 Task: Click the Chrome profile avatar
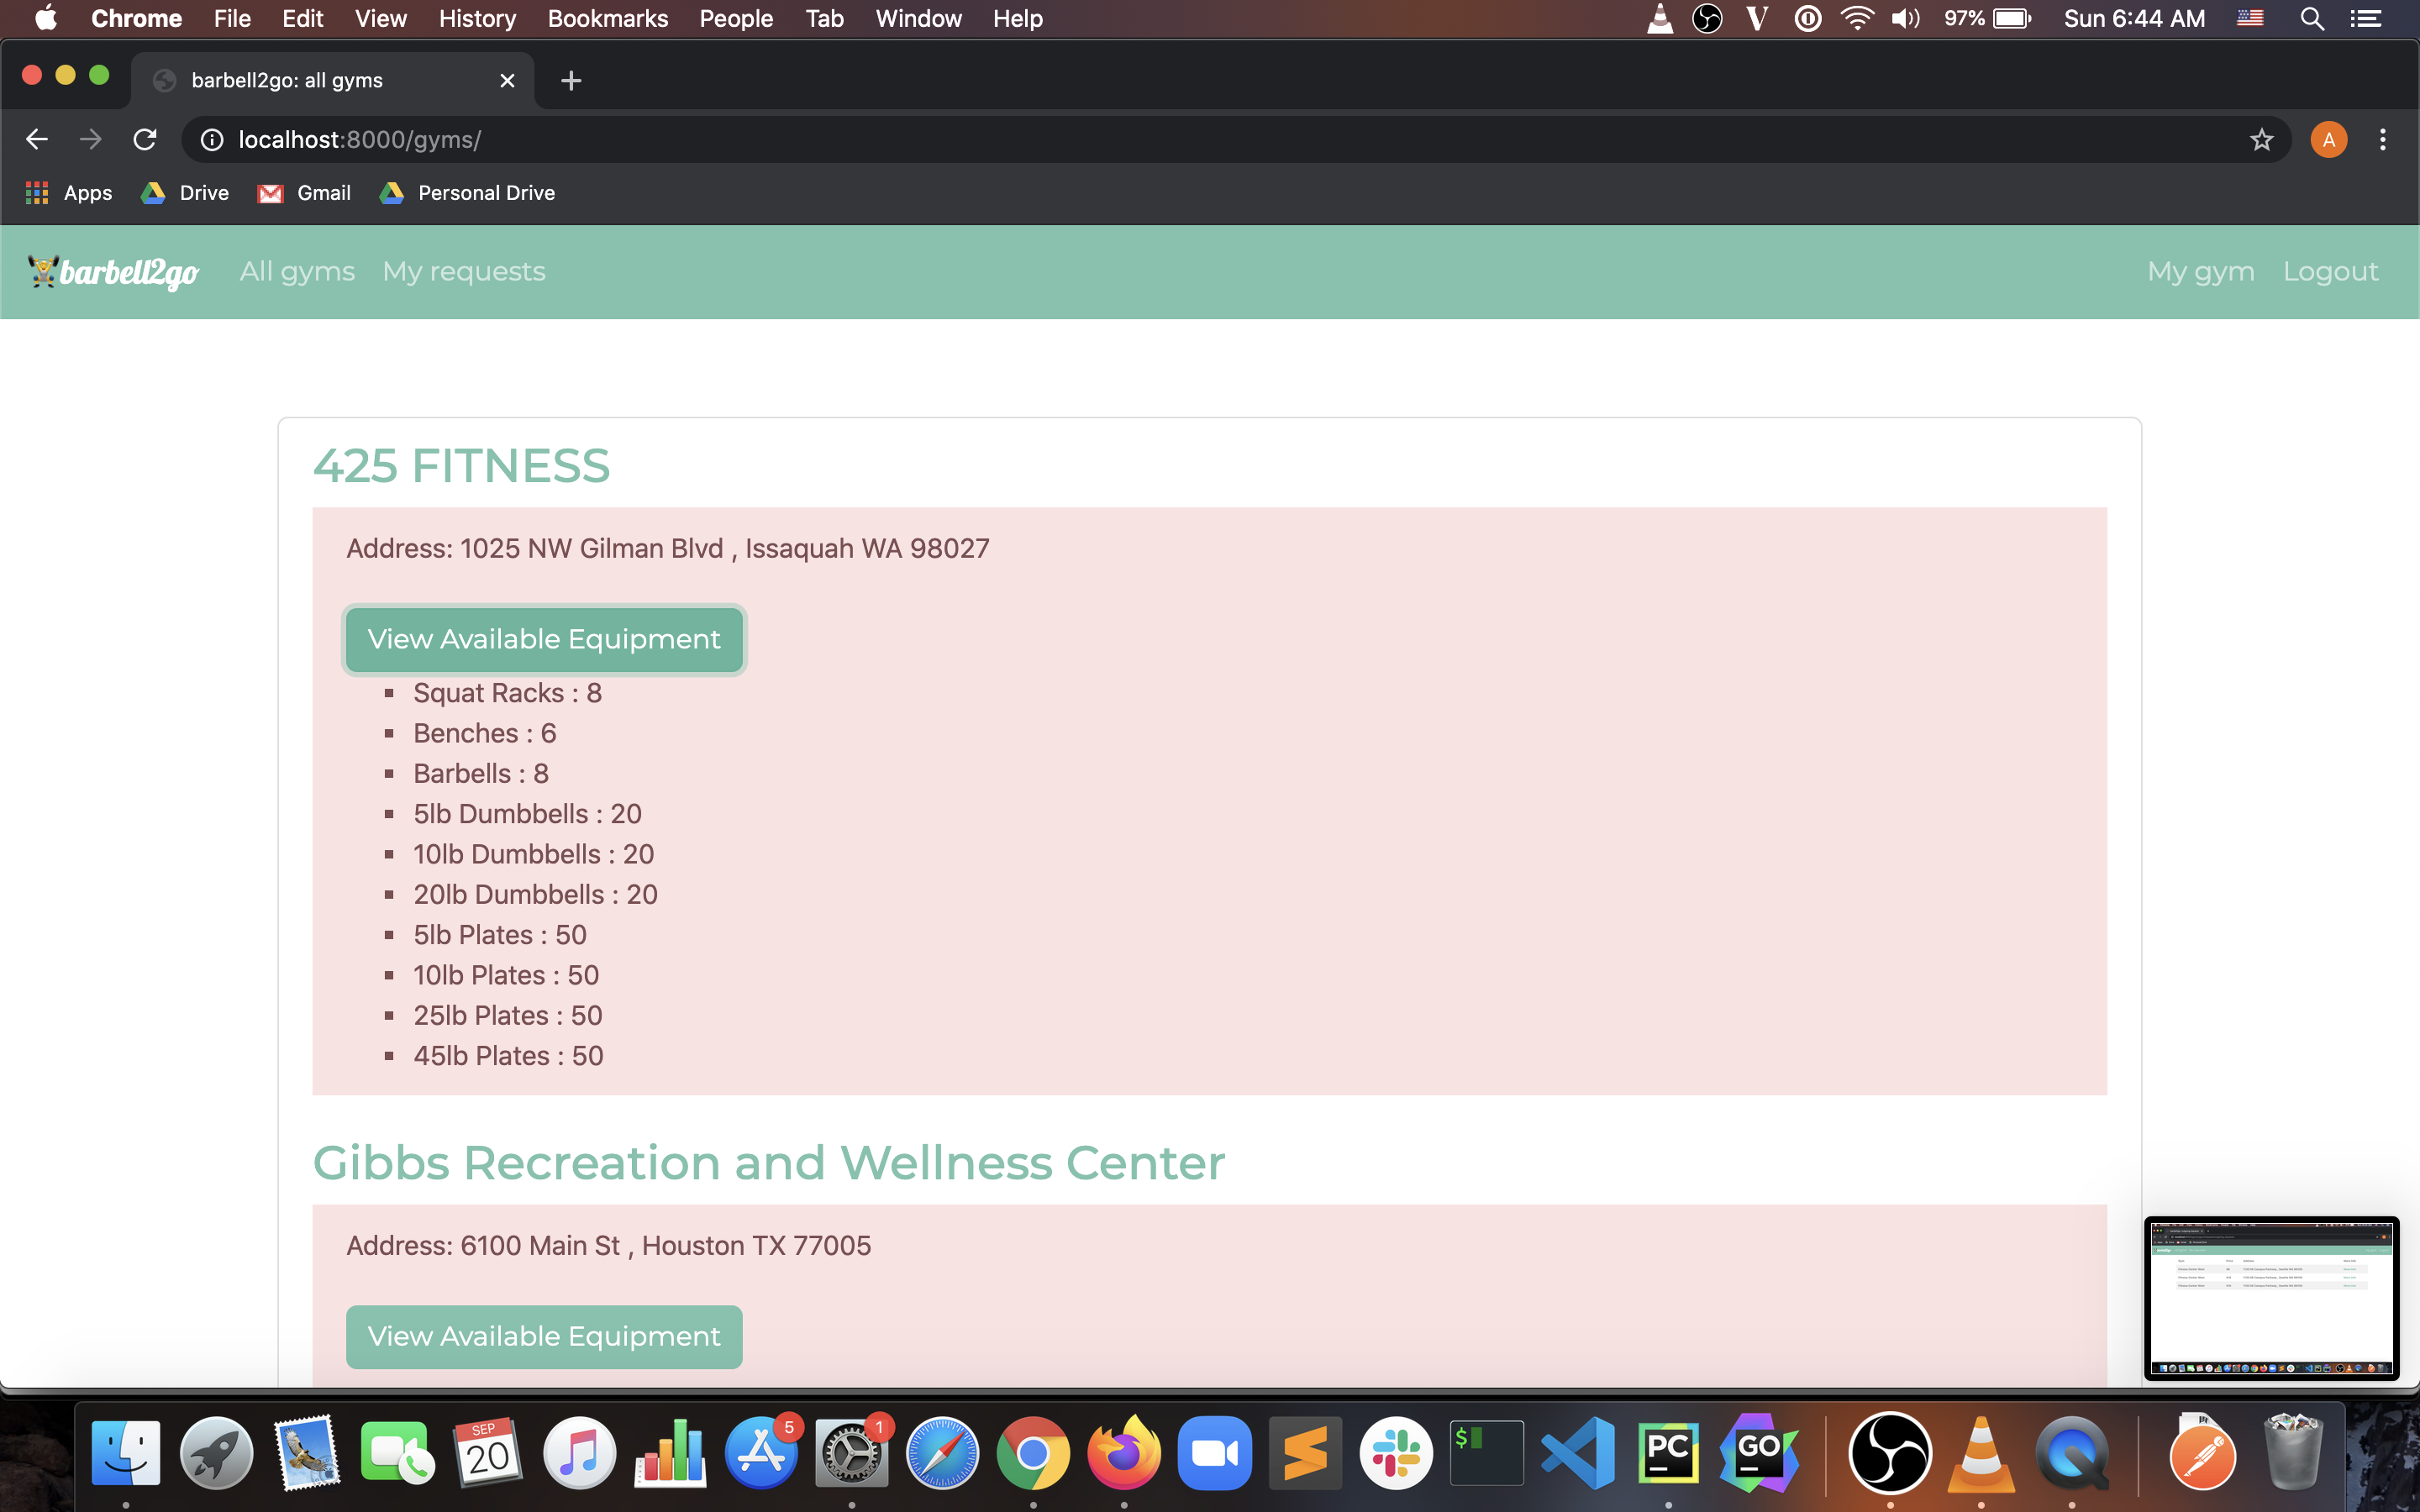coord(2328,140)
